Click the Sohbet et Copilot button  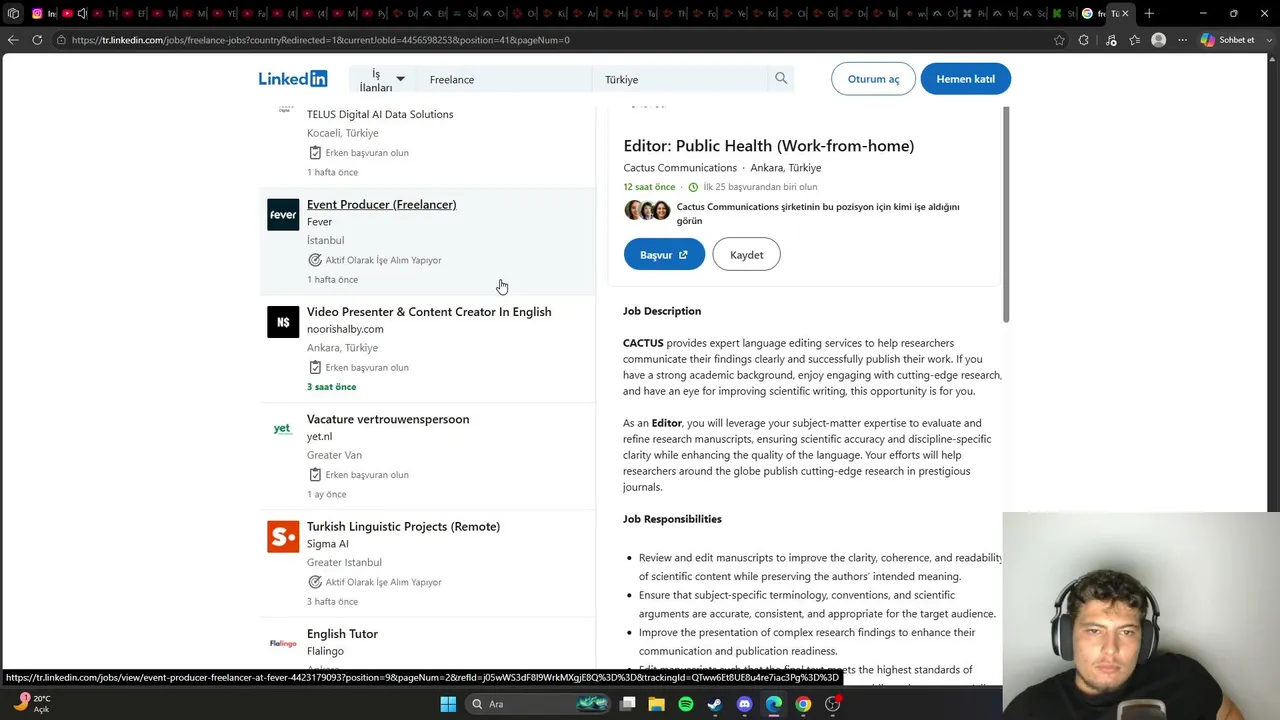coord(1227,40)
